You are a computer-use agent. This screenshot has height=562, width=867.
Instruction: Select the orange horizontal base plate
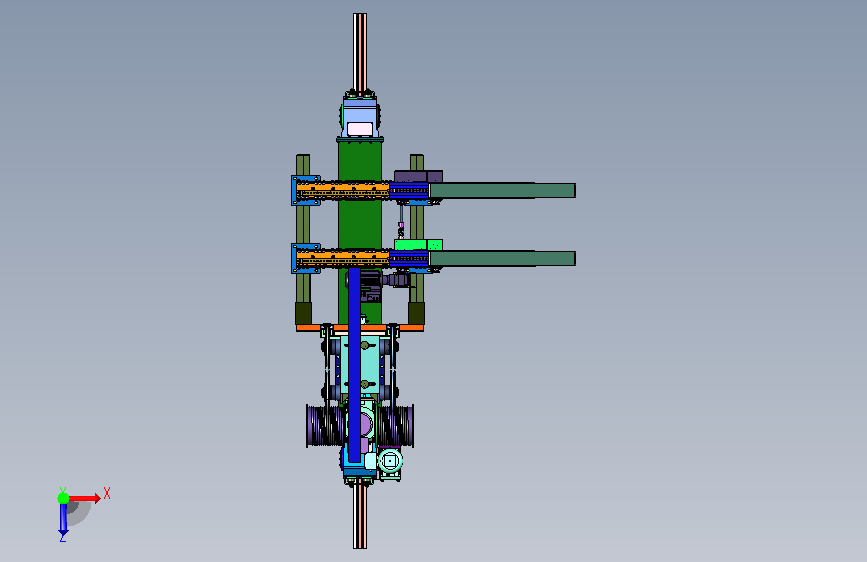[x=360, y=327]
